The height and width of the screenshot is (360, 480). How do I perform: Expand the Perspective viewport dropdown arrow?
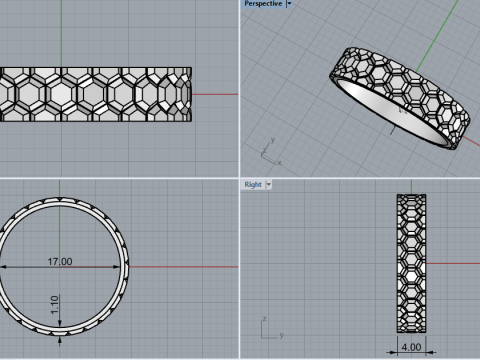point(289,4)
